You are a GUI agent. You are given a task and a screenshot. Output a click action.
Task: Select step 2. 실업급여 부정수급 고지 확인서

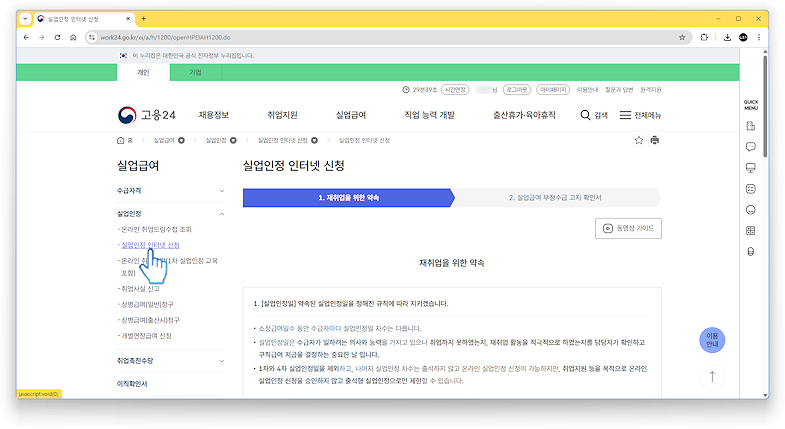[555, 198]
